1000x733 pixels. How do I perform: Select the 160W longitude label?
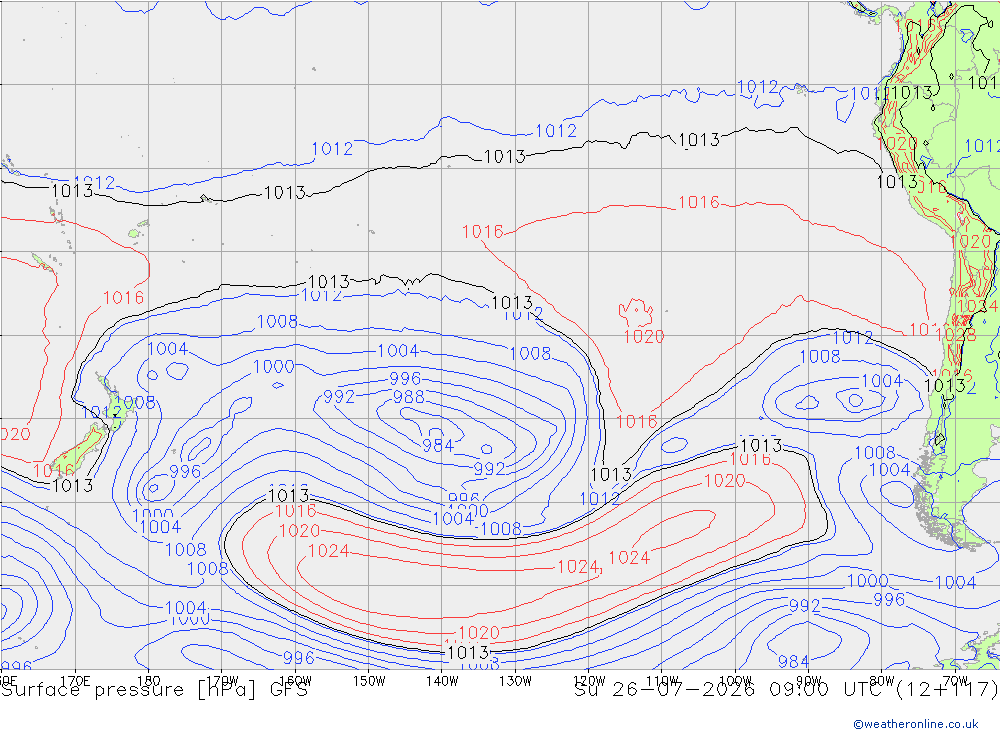tap(295, 681)
